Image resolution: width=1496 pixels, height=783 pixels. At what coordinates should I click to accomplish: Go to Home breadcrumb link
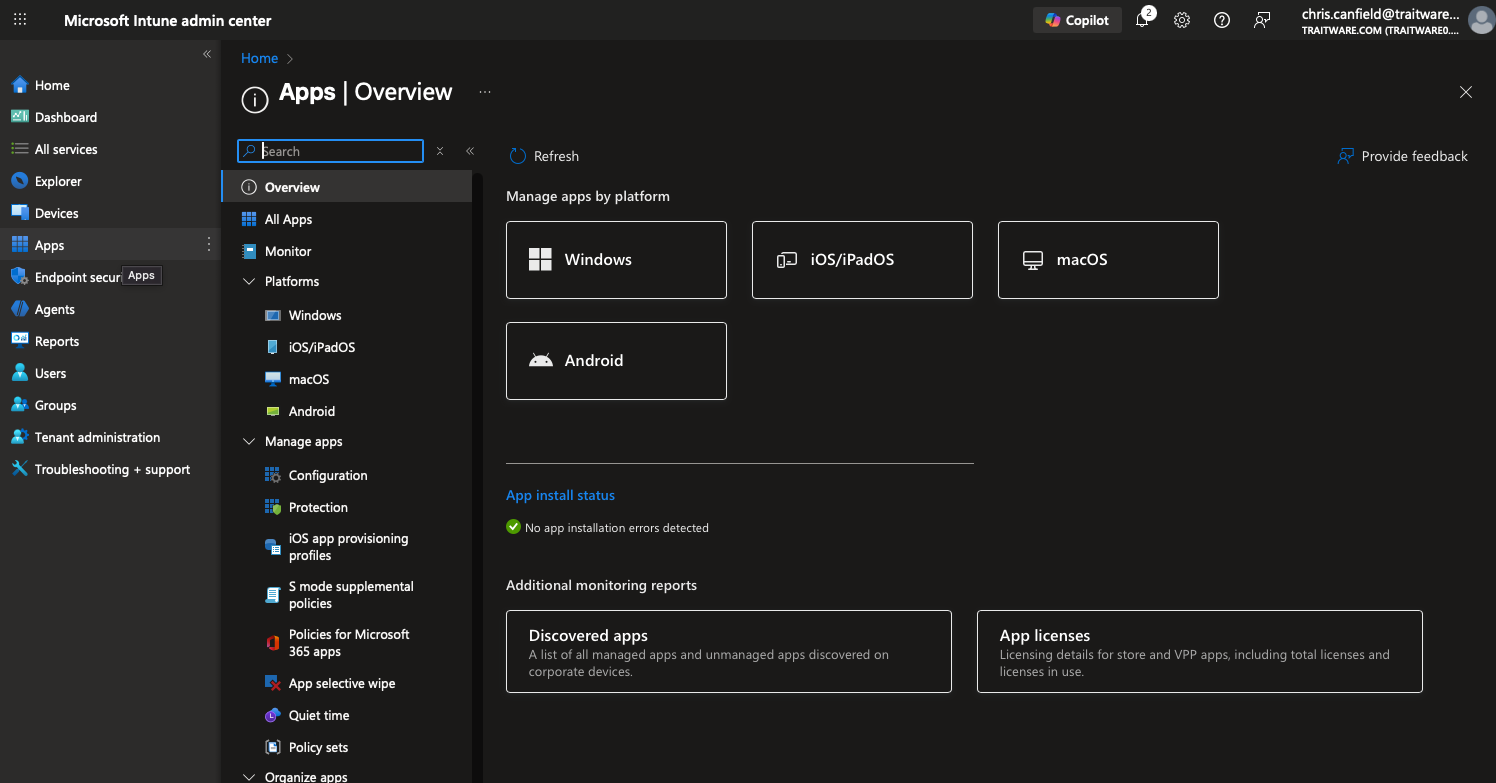click(x=259, y=59)
